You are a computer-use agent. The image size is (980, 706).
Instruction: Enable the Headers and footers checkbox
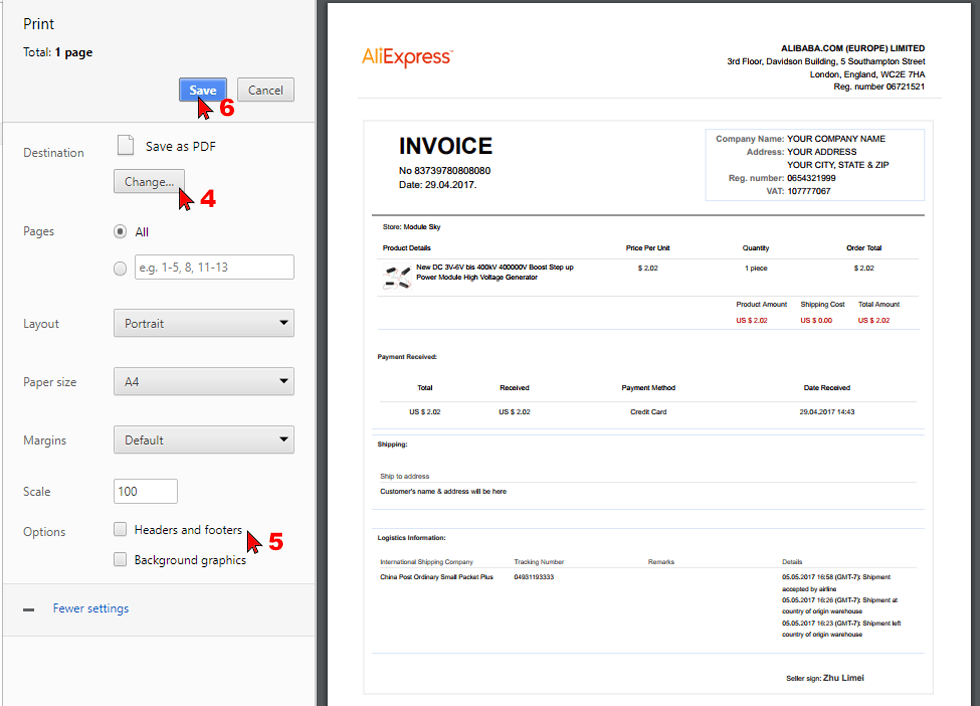coord(120,529)
